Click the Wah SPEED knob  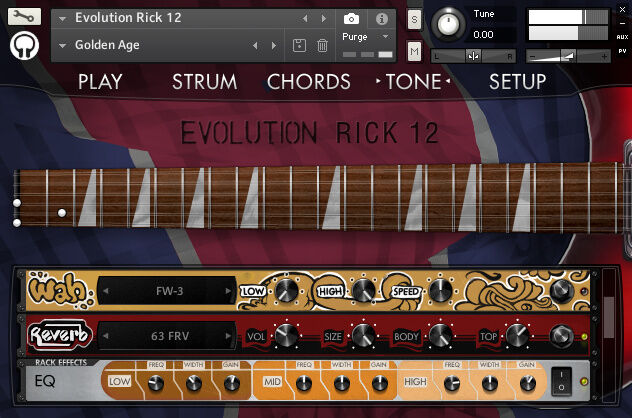(440, 291)
